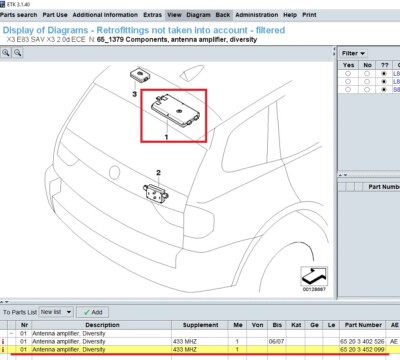
Task: Click Back in the menu bar
Action: point(223,15)
